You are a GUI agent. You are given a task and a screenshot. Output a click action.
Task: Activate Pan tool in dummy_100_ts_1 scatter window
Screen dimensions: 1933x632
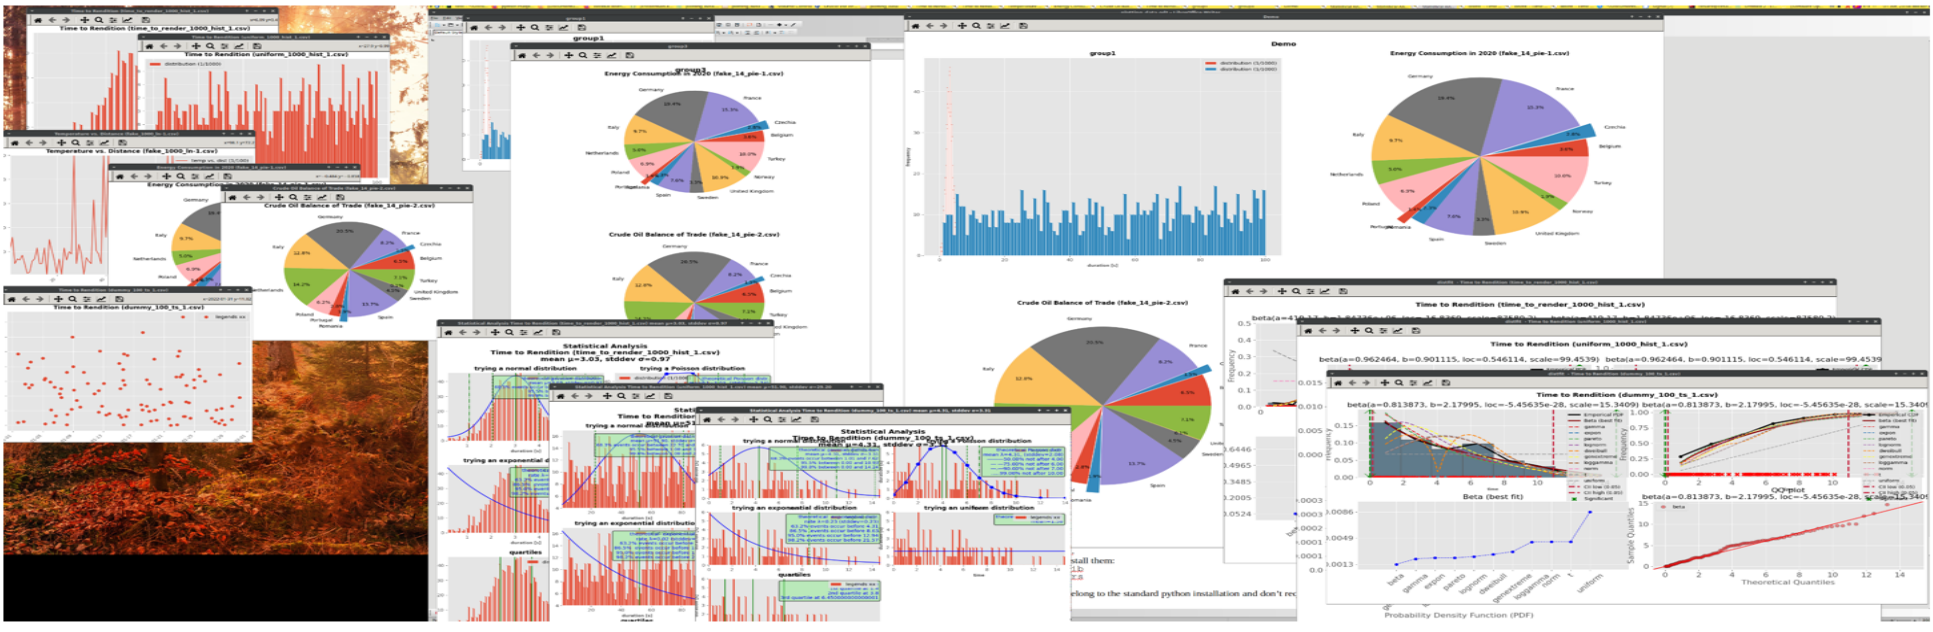click(x=59, y=299)
